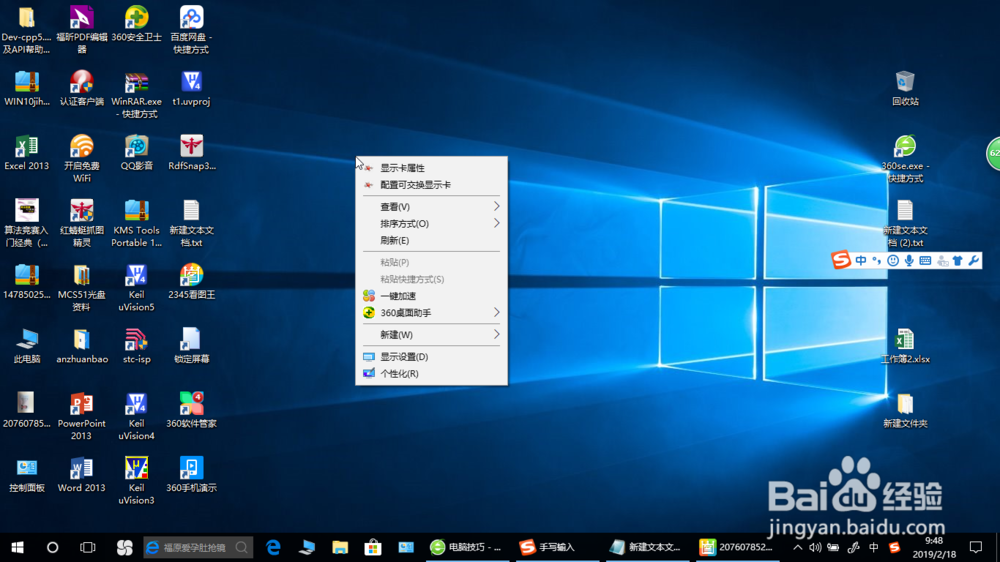Select the 锁定屏幕 desktop icon

pos(191,346)
